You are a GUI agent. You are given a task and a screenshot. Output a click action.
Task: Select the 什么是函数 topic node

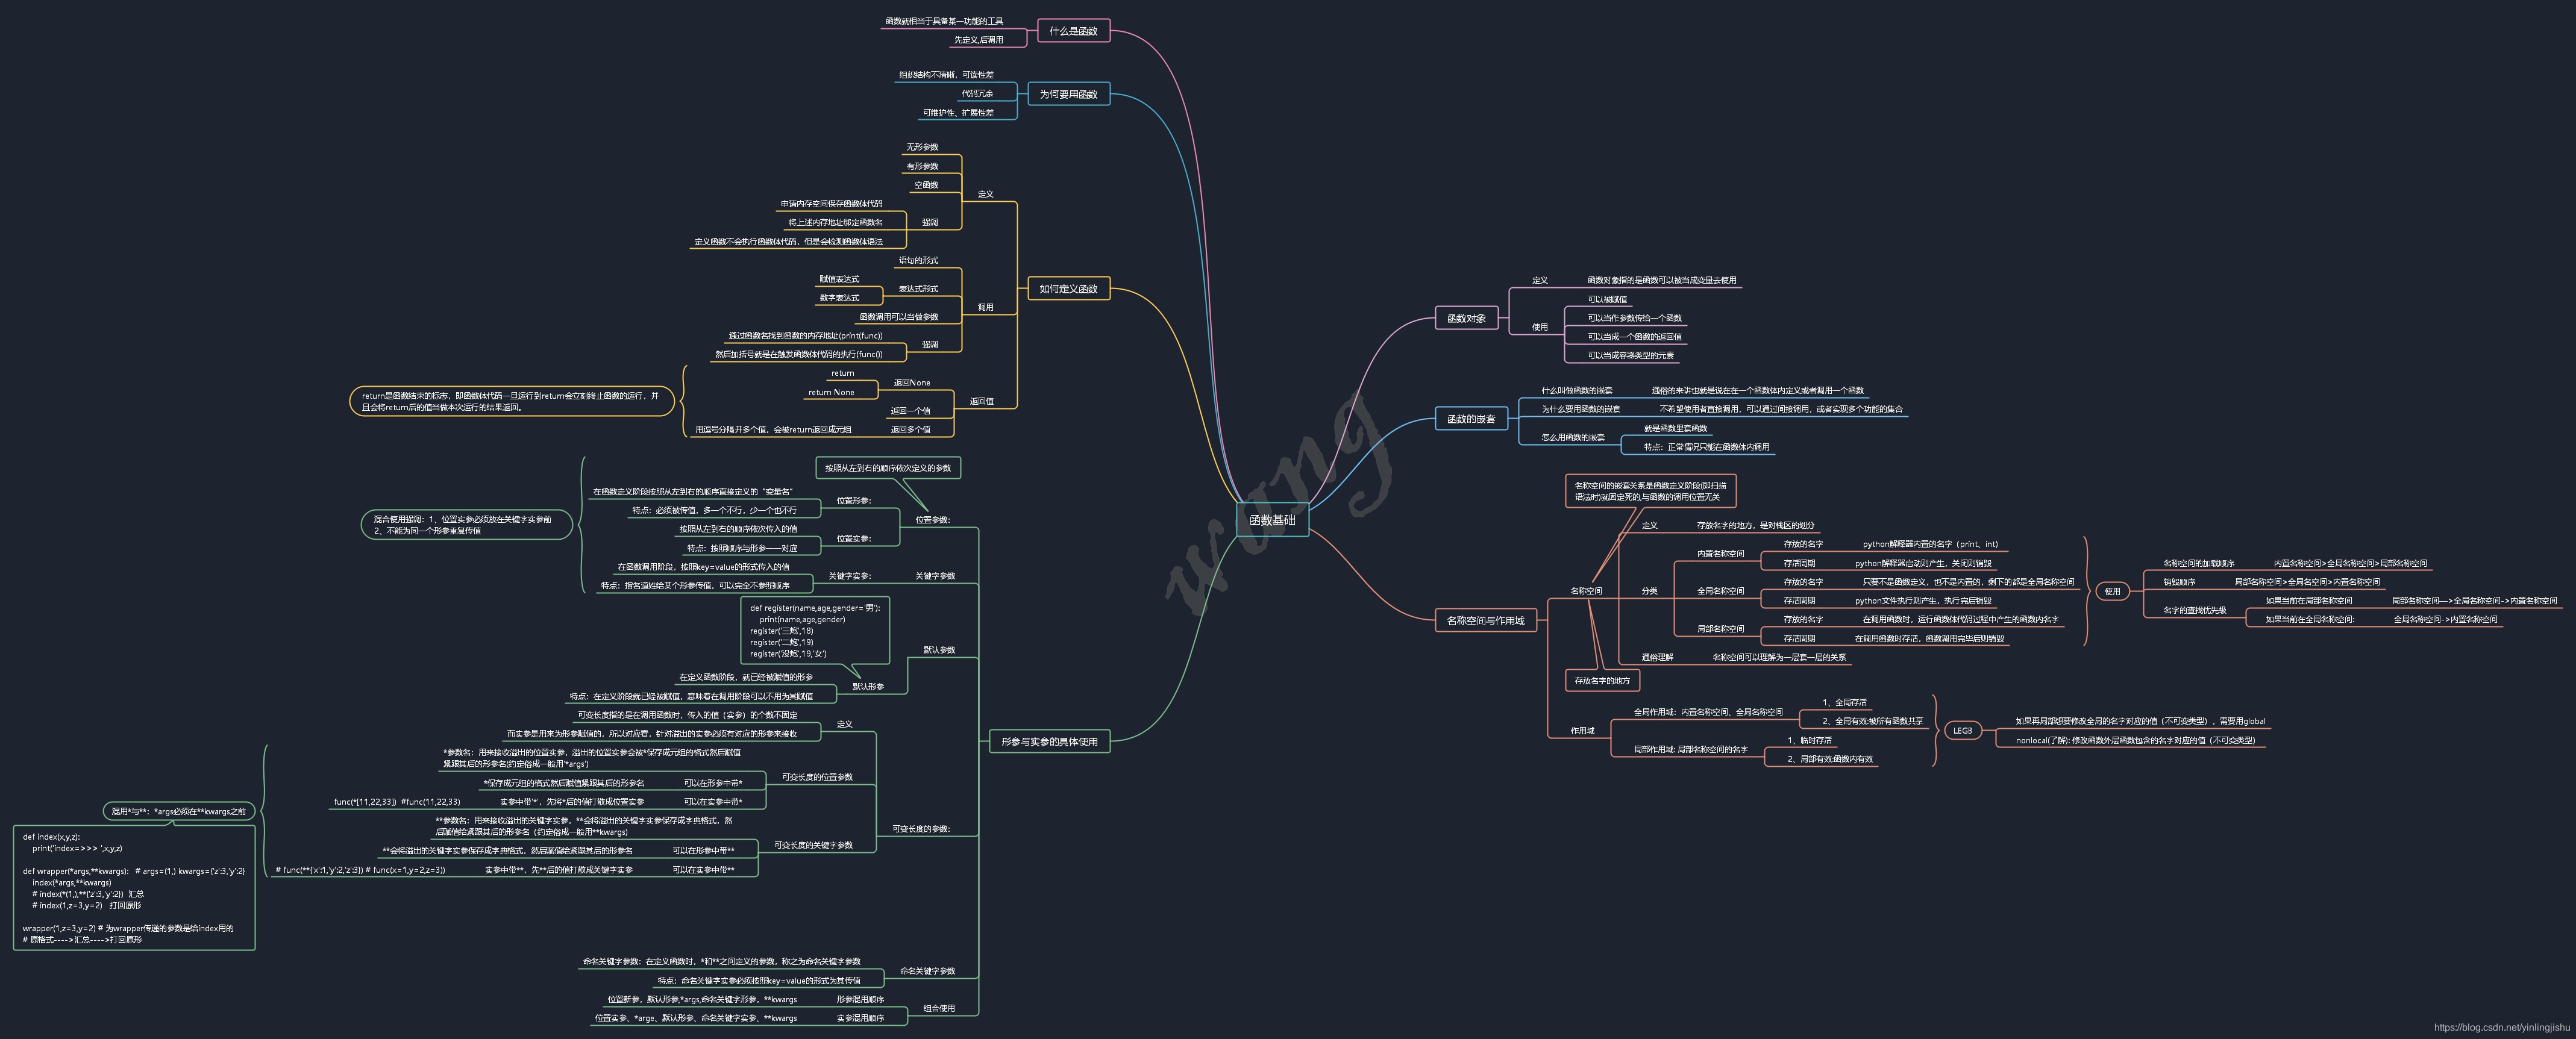point(1073,31)
